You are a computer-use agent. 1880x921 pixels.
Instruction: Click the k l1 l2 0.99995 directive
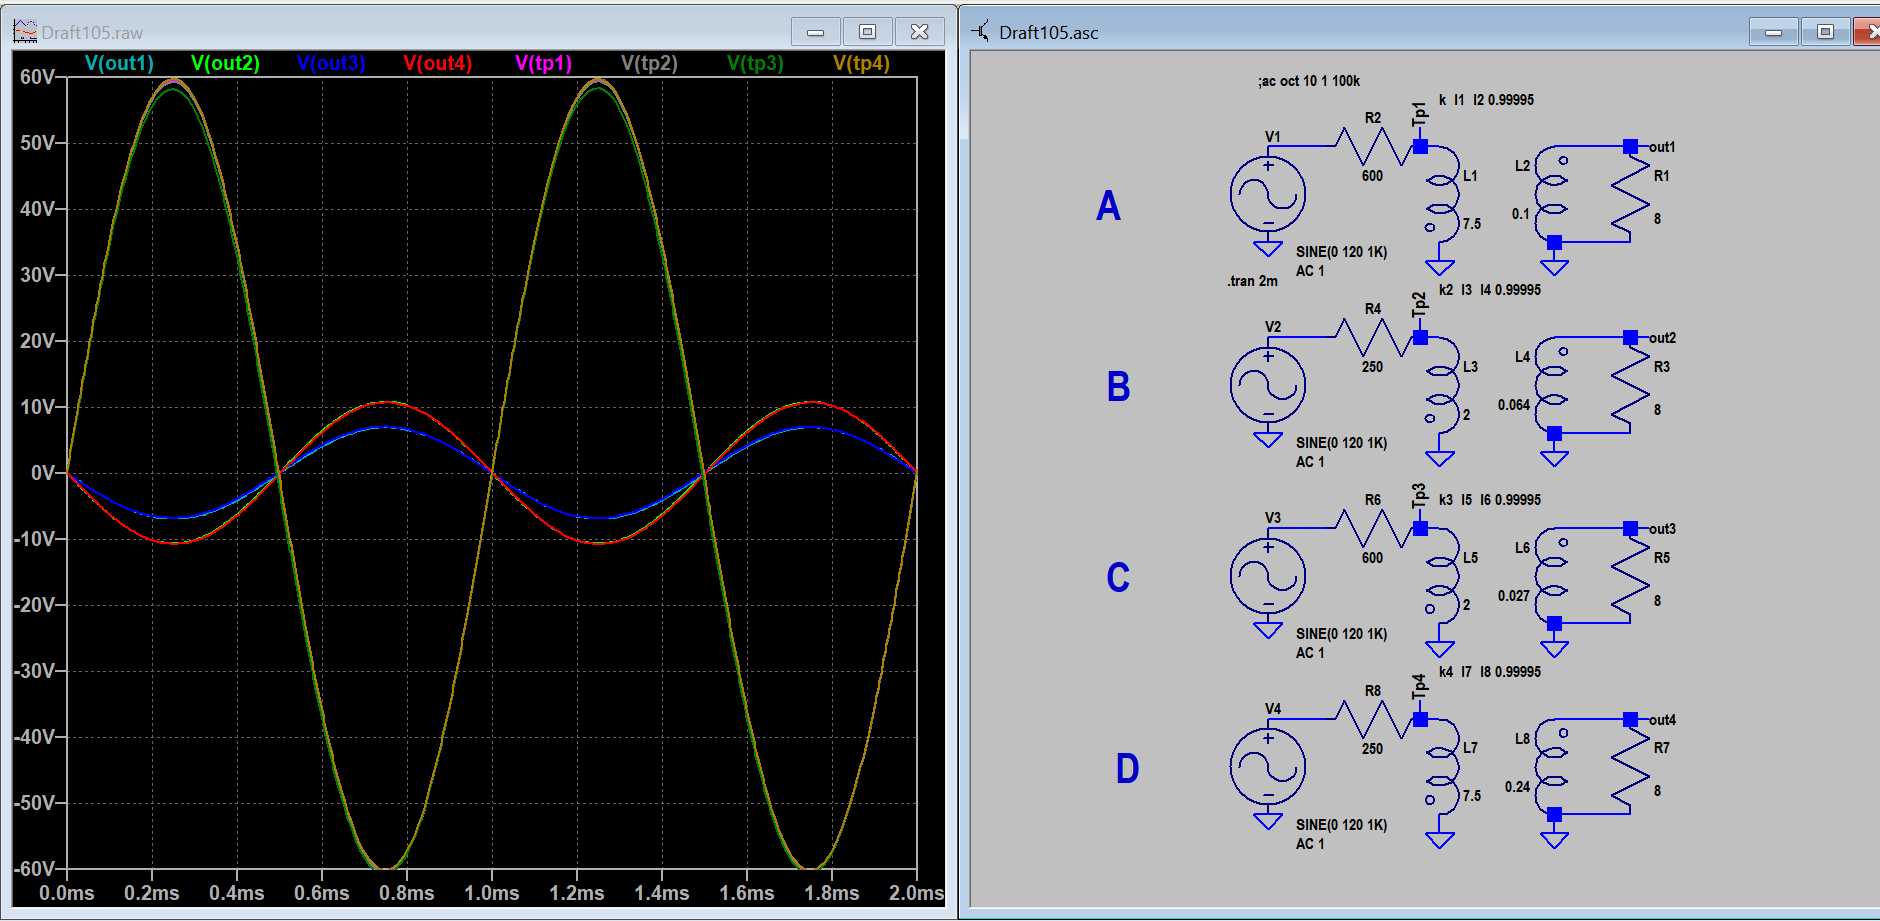[1486, 100]
